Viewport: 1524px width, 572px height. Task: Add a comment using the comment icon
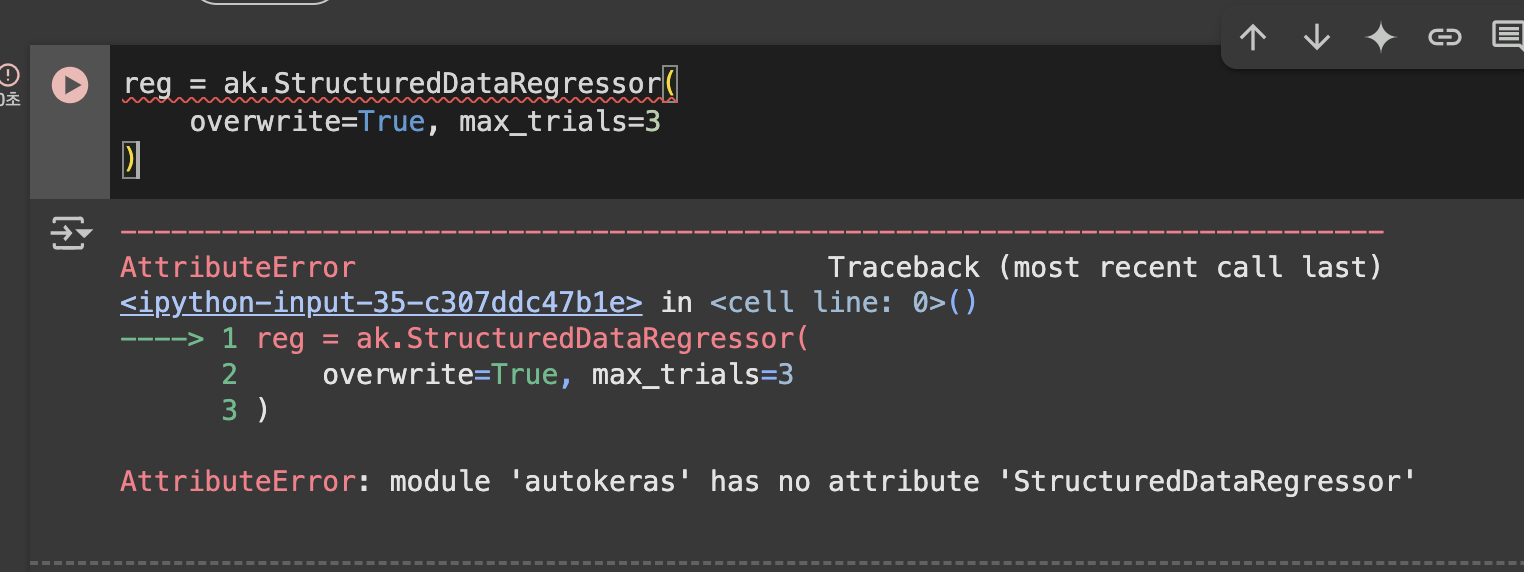click(x=1508, y=37)
